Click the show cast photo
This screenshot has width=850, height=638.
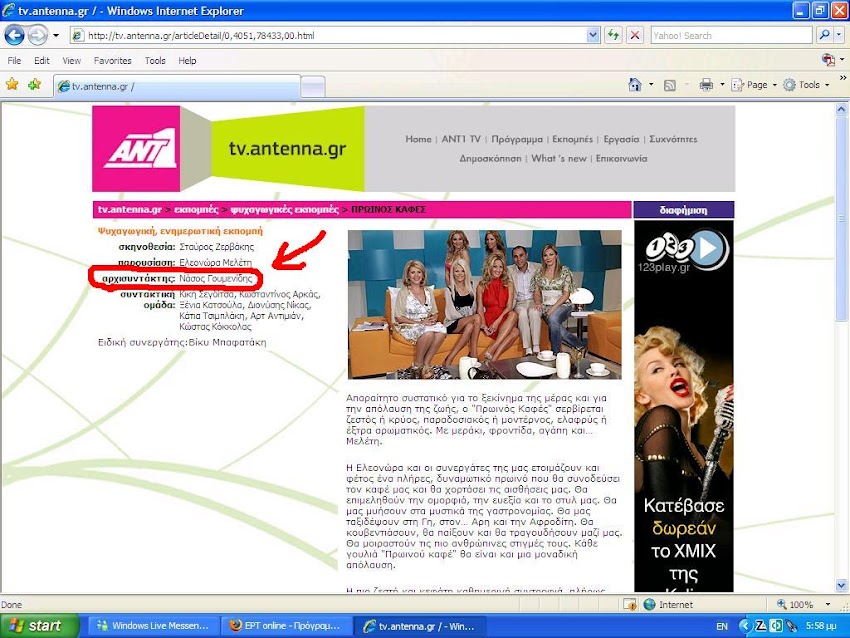click(x=485, y=305)
